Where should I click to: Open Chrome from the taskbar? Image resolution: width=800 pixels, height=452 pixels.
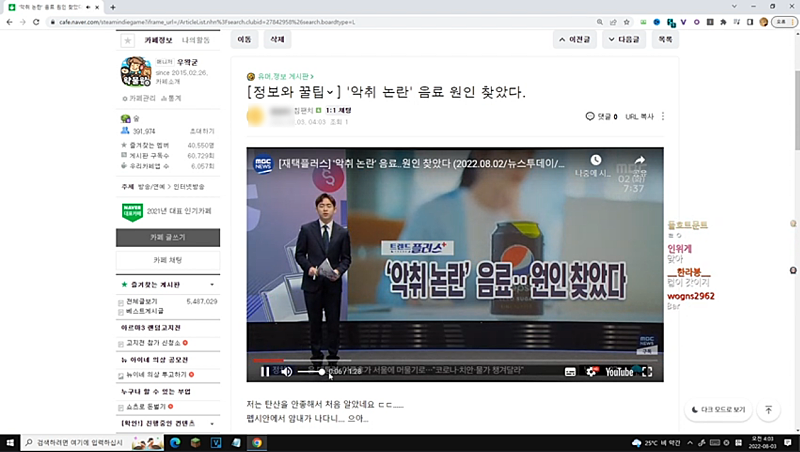(257, 443)
